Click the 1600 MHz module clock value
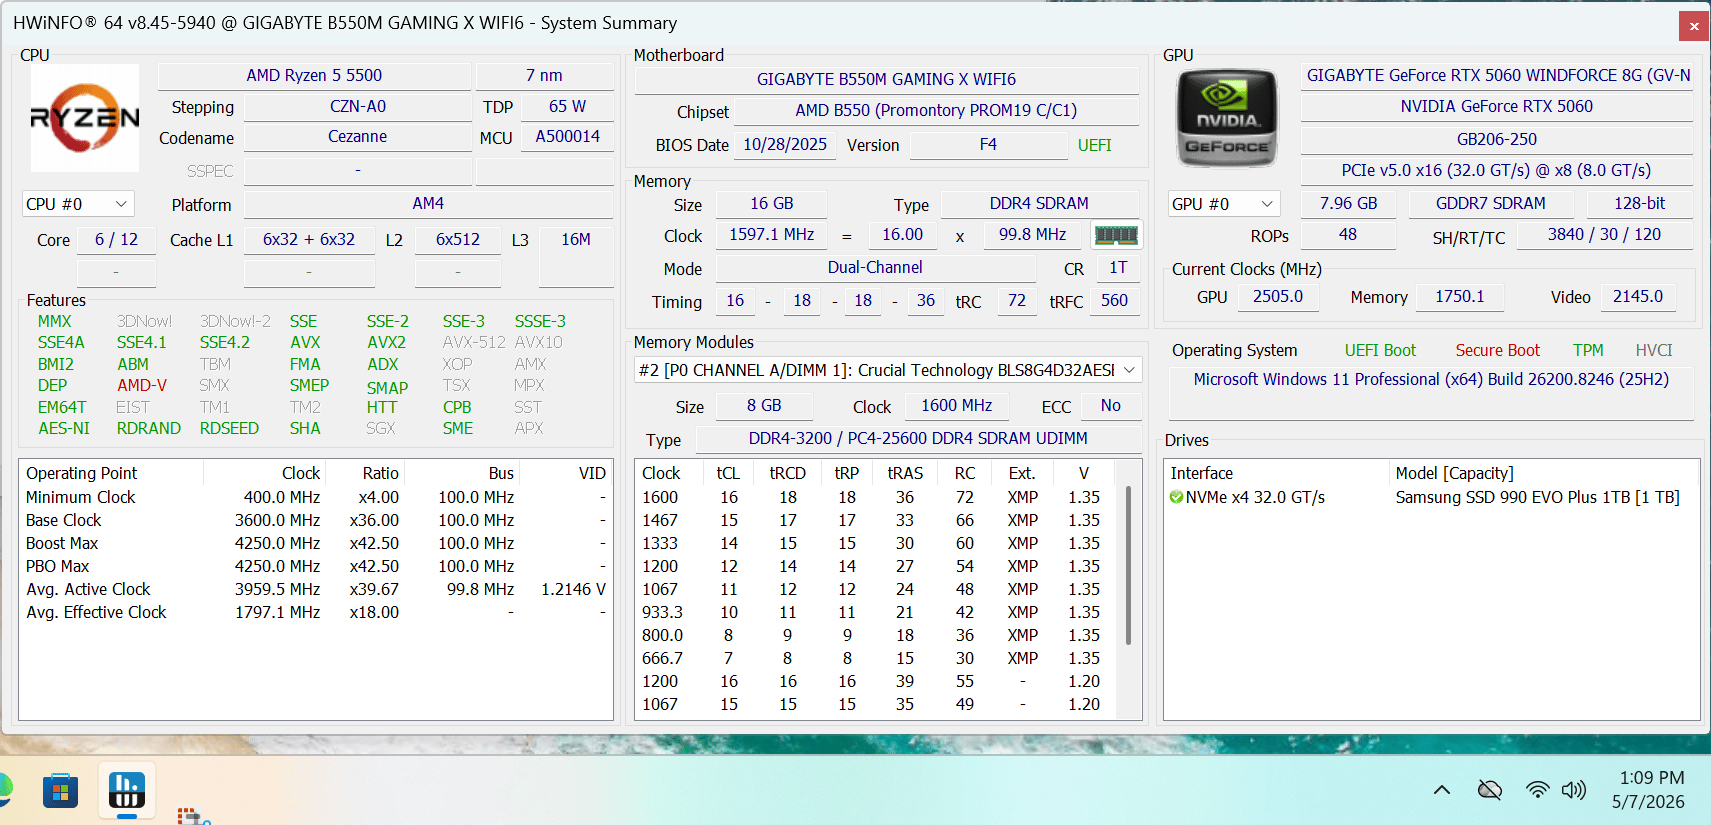The width and height of the screenshot is (1711, 825). click(956, 405)
